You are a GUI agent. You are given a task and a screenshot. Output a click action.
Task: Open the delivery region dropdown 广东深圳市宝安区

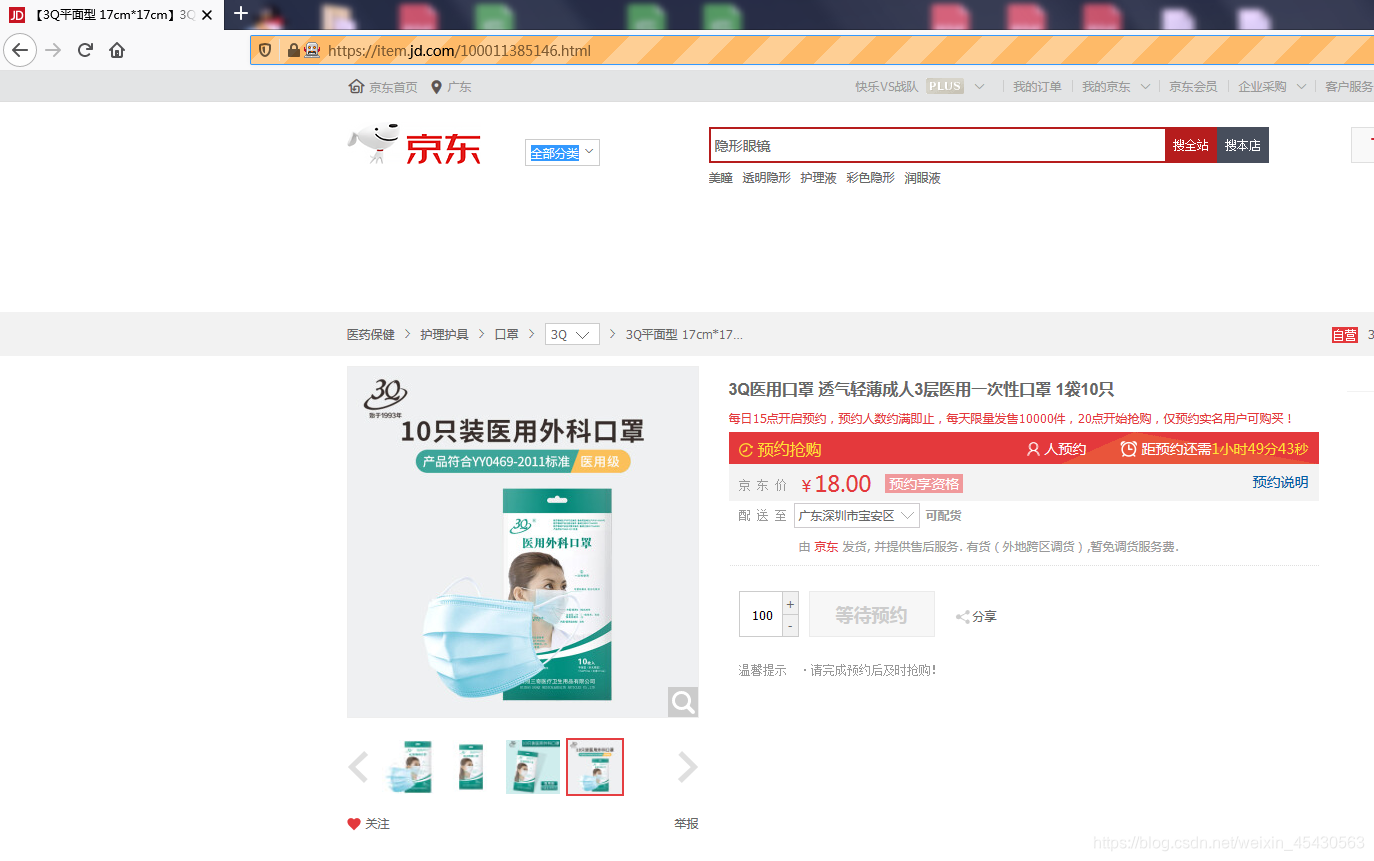click(857, 515)
